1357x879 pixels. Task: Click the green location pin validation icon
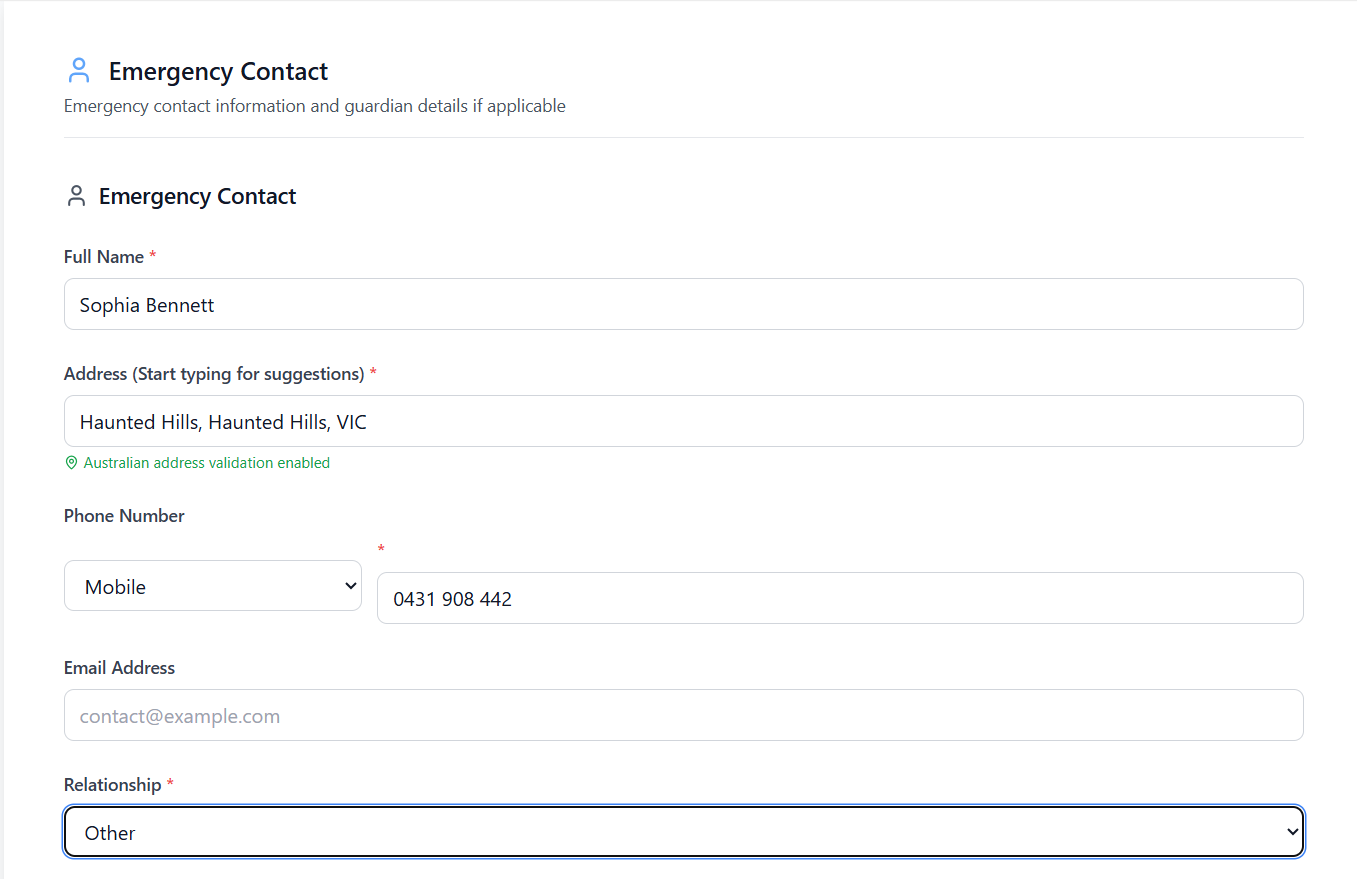[71, 462]
